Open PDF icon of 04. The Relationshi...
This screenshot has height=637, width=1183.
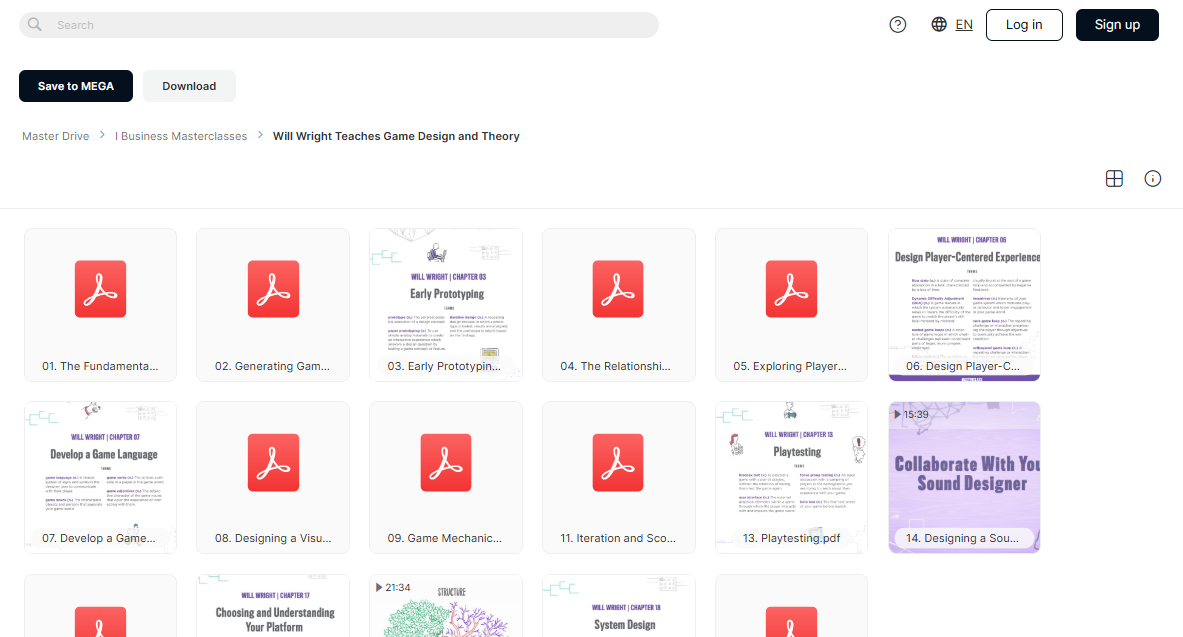[x=618, y=289]
